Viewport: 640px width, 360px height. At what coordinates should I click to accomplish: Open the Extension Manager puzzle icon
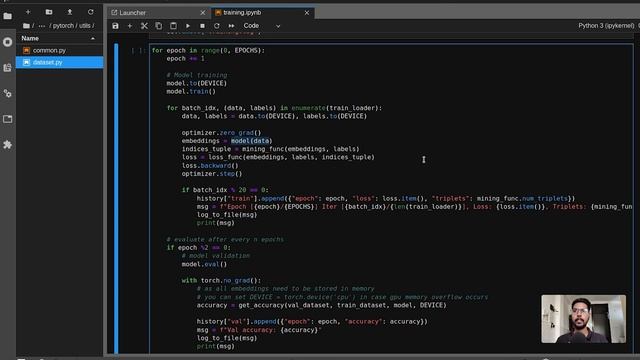point(7,145)
